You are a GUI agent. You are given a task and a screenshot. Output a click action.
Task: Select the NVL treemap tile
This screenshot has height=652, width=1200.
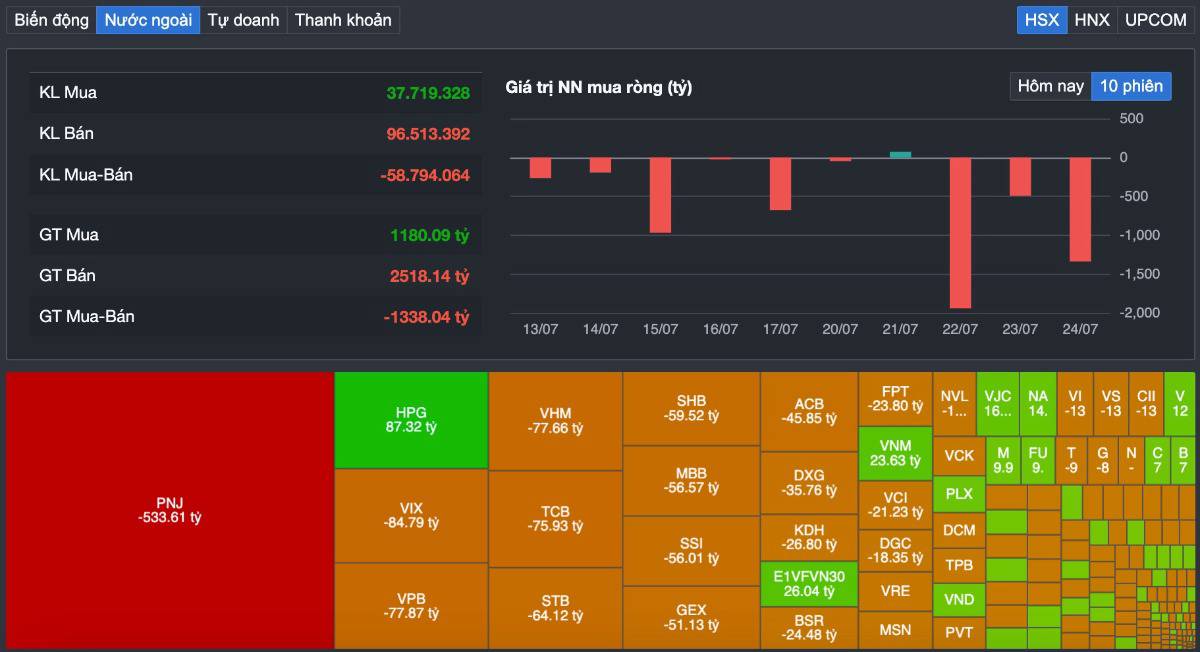(x=954, y=402)
